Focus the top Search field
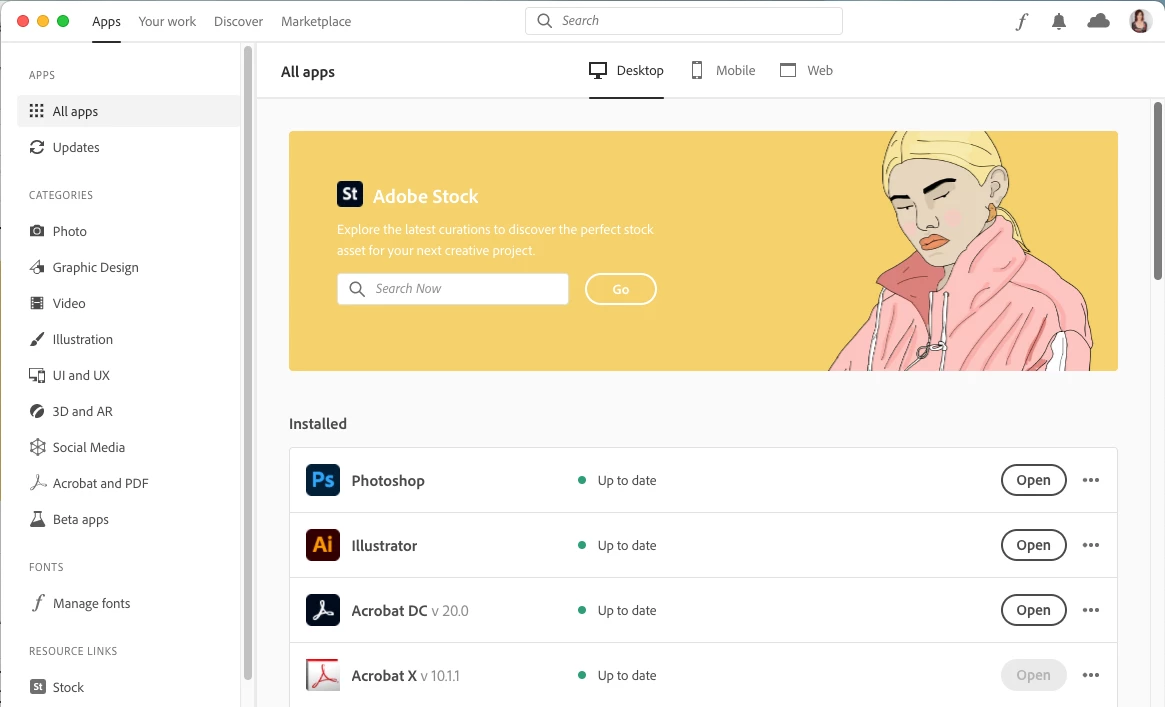Image resolution: width=1165 pixels, height=707 pixels. [684, 21]
